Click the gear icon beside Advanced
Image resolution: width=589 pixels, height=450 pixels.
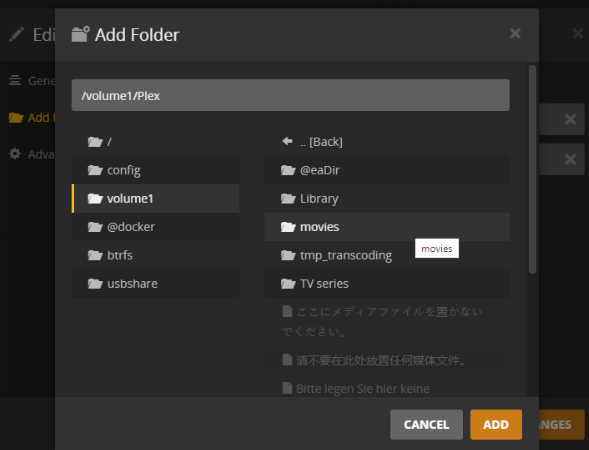coord(15,154)
